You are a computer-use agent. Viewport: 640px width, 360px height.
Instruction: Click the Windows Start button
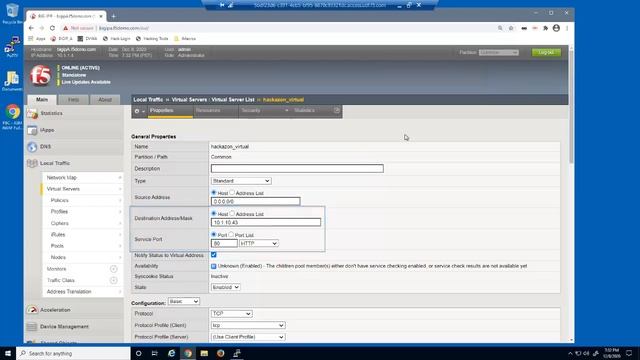[x=8, y=353]
